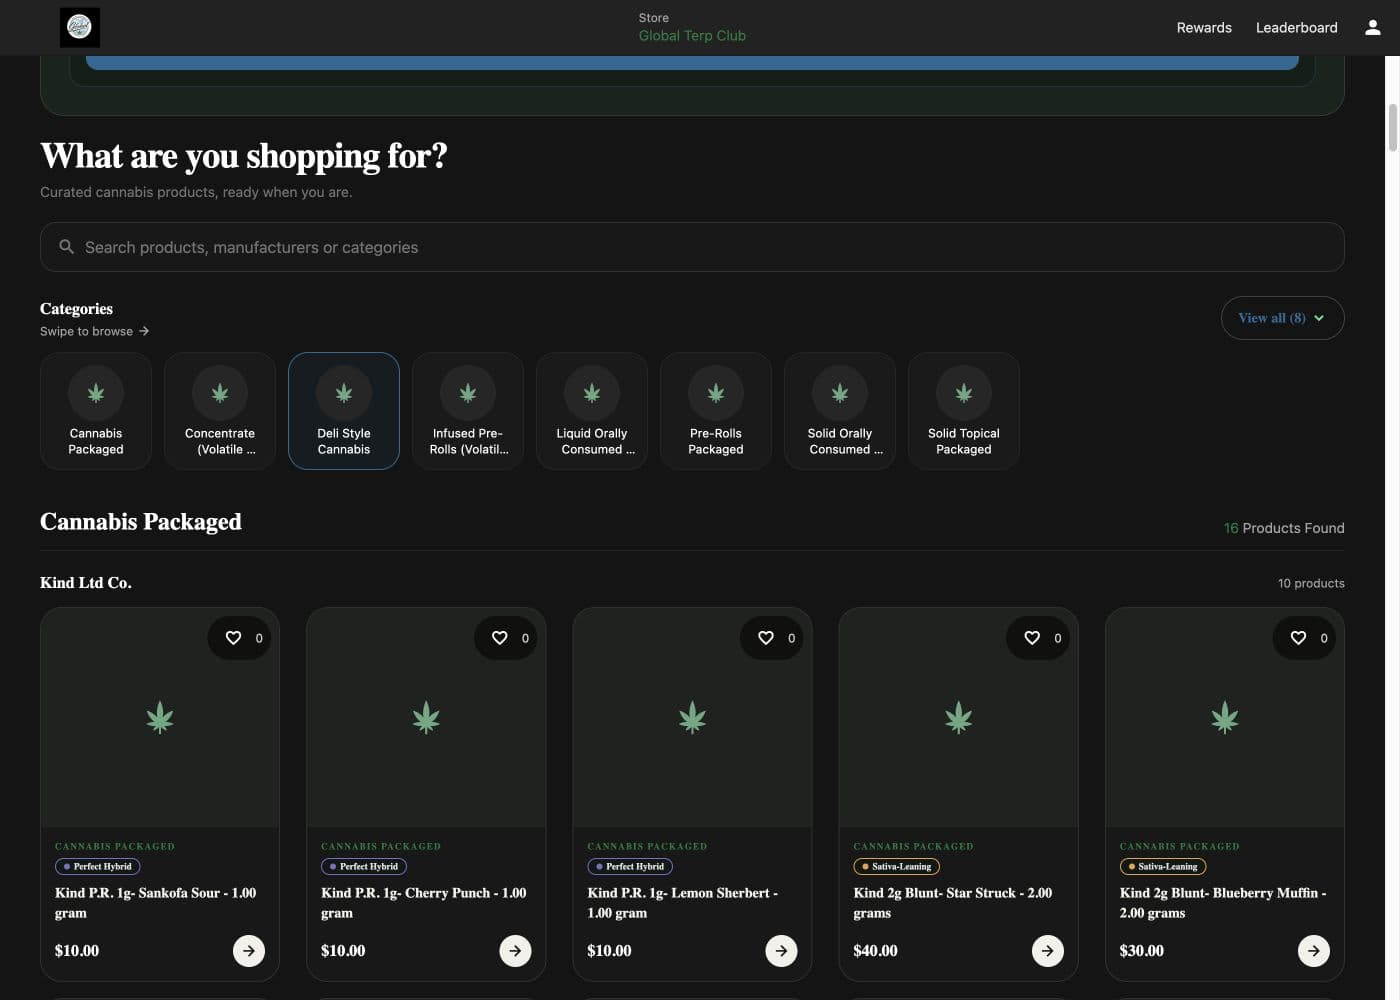Select the Infused Pre-Rolls category
The image size is (1400, 1000).
pyautogui.click(x=468, y=411)
